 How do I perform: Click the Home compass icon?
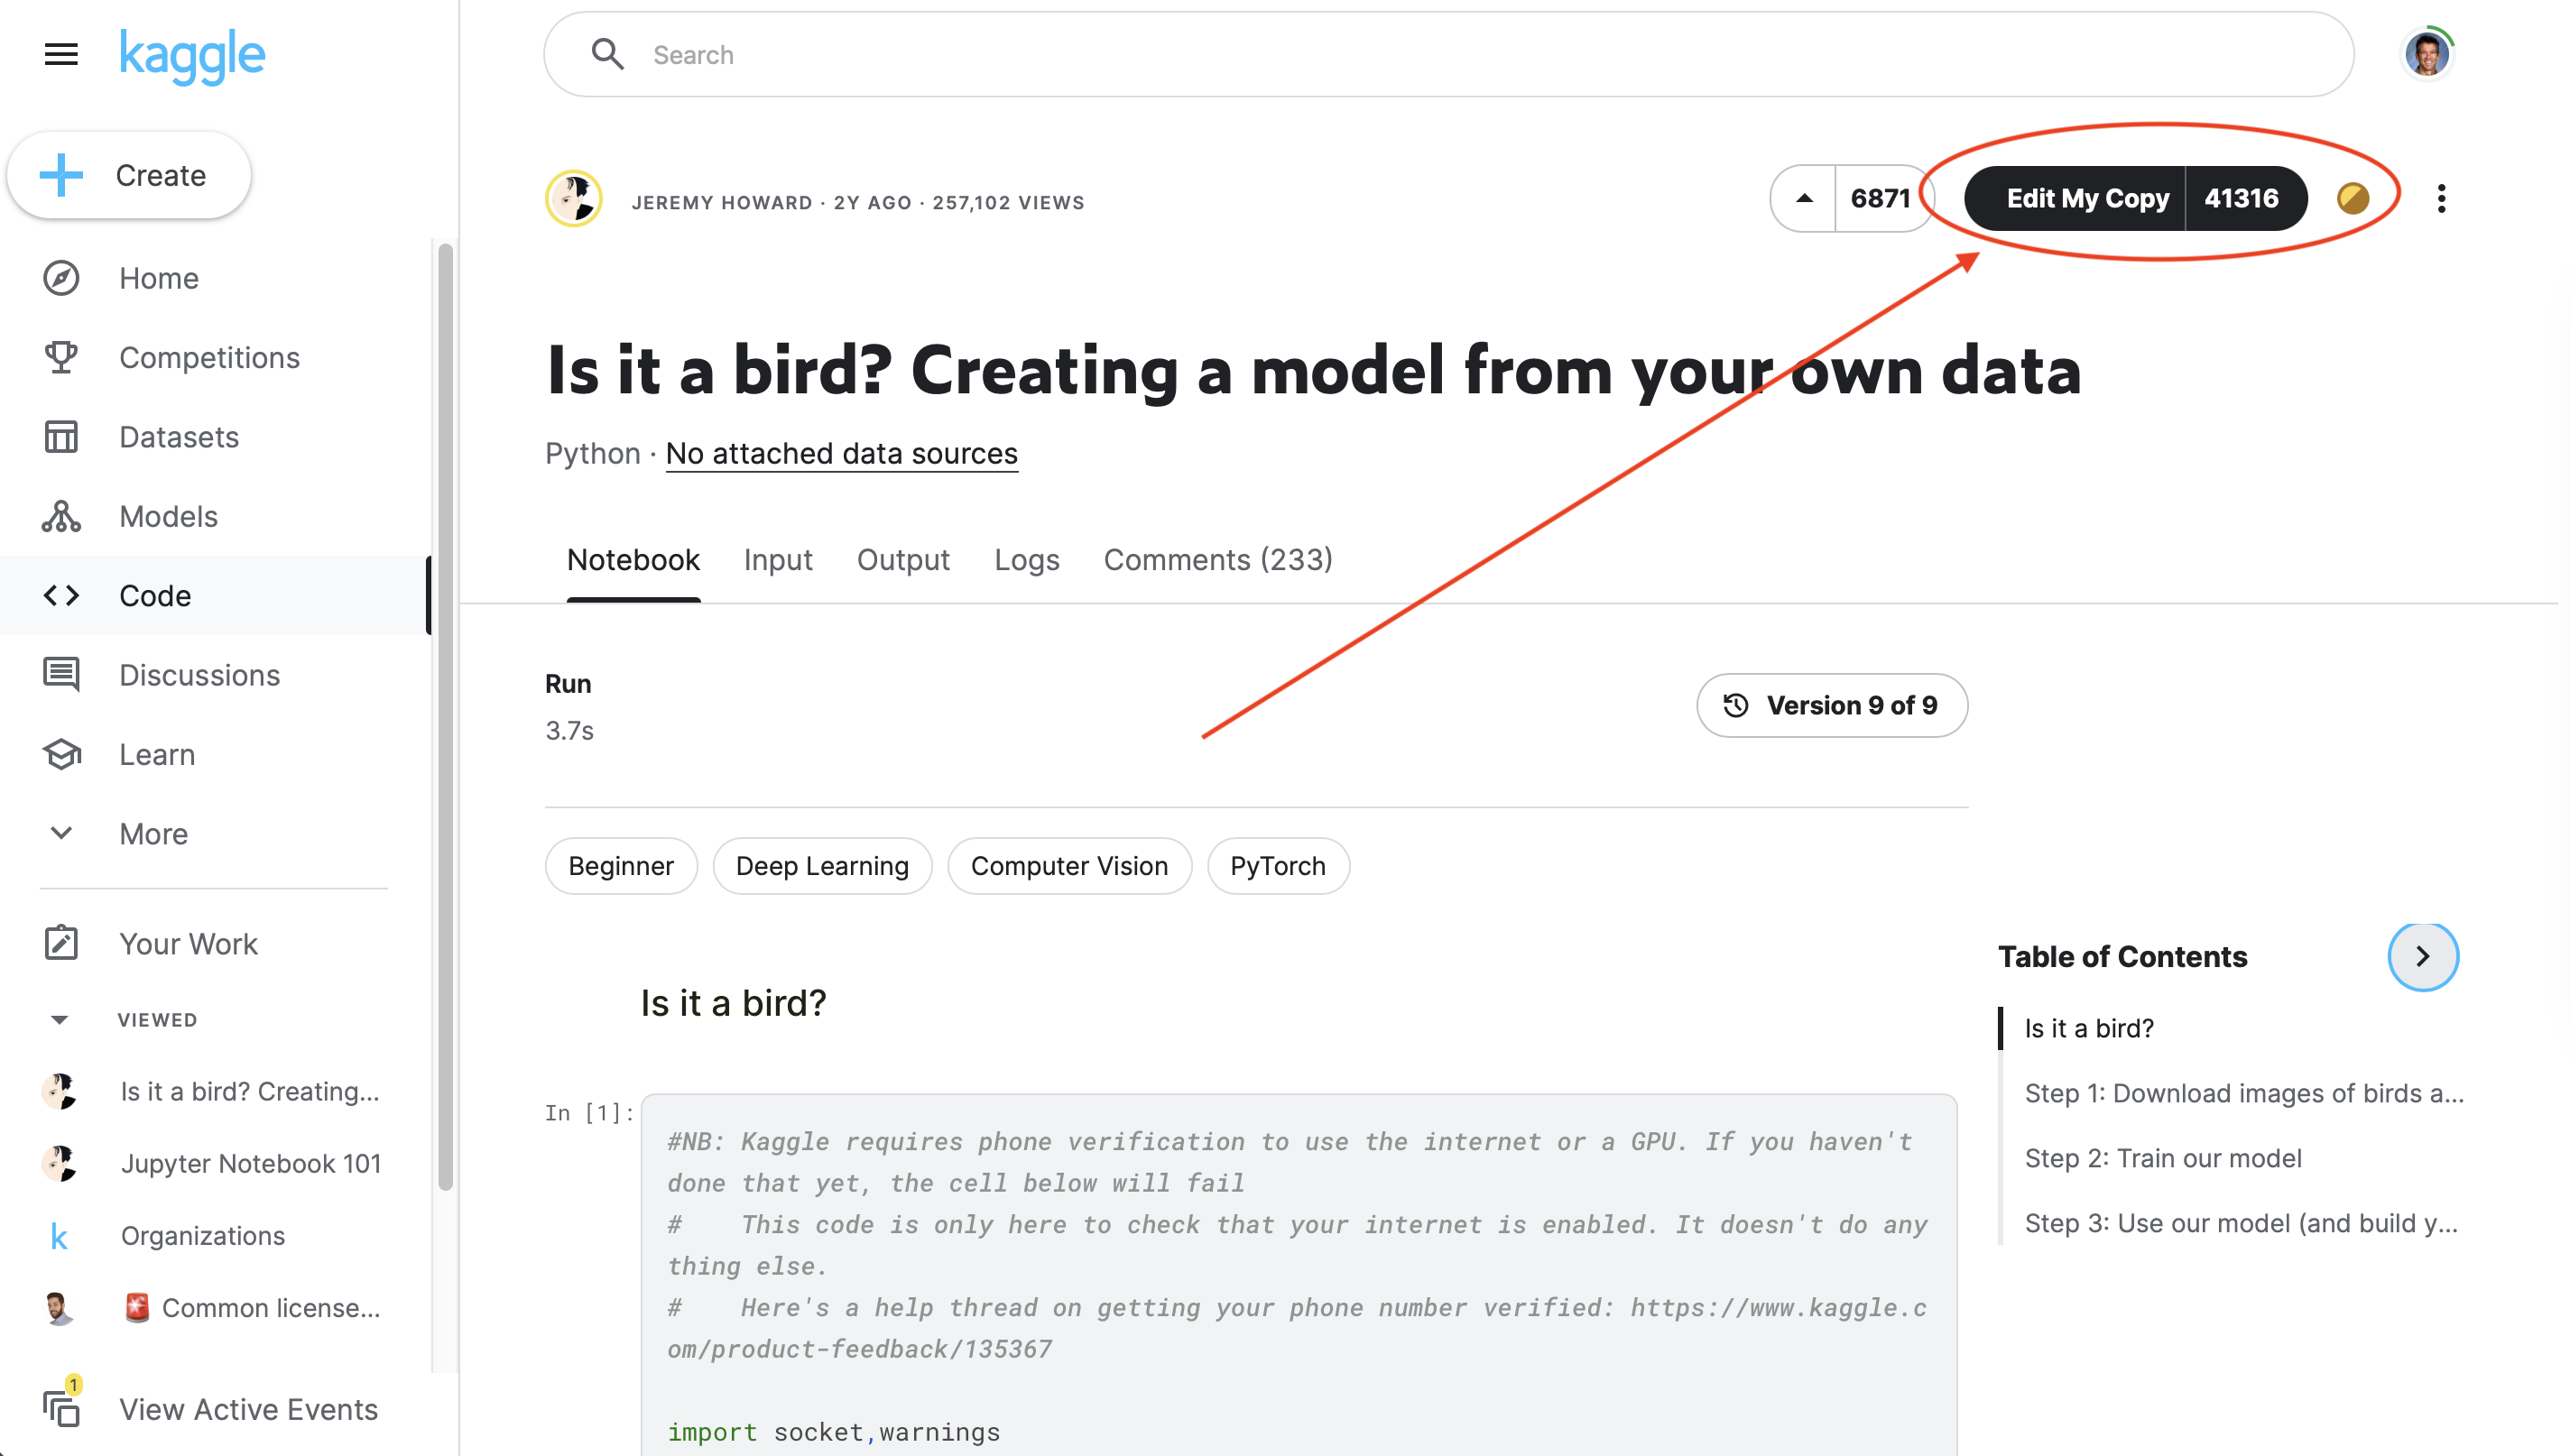click(x=61, y=278)
